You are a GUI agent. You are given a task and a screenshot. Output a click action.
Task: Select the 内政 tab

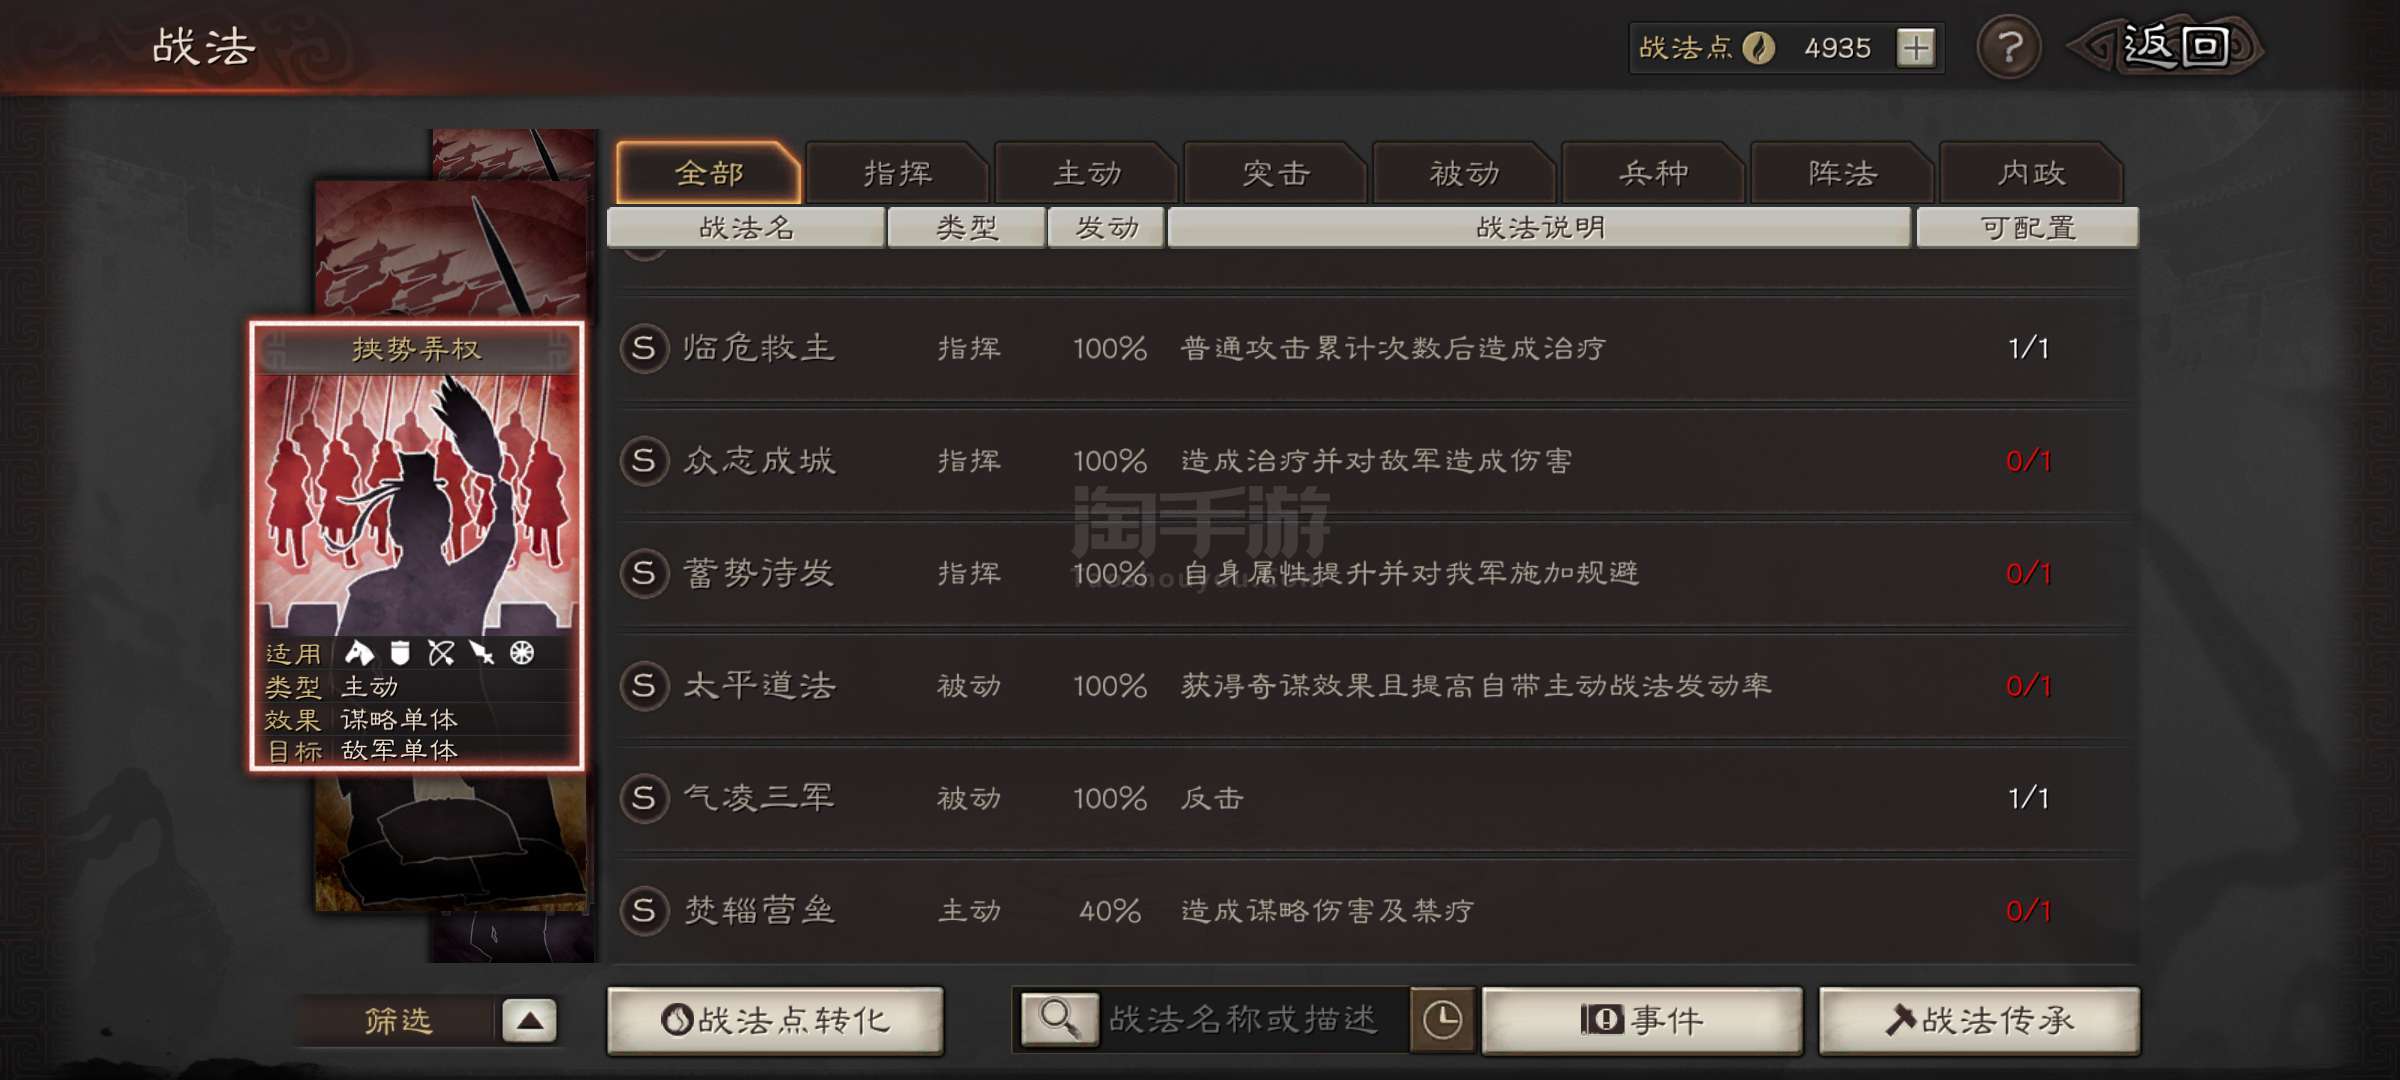[2031, 174]
